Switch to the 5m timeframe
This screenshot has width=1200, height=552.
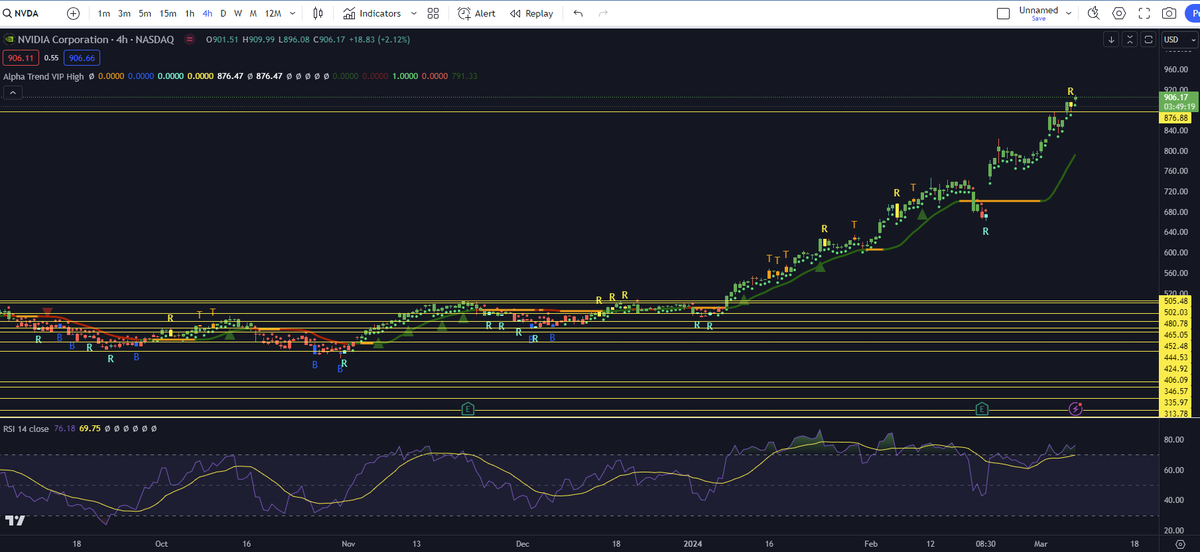145,14
